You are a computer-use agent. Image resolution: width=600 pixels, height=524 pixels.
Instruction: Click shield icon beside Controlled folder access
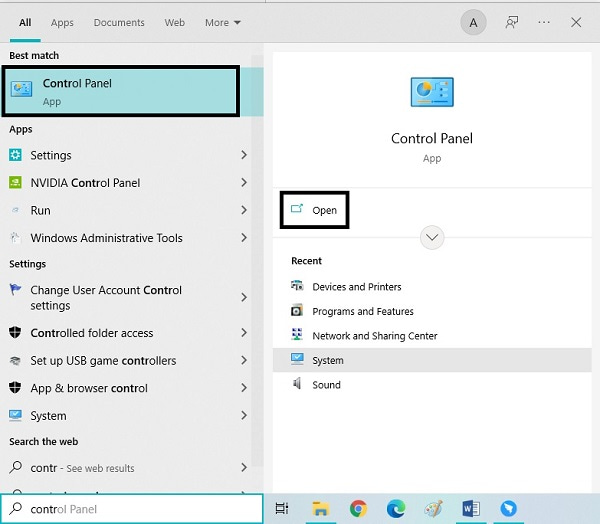tap(15, 332)
